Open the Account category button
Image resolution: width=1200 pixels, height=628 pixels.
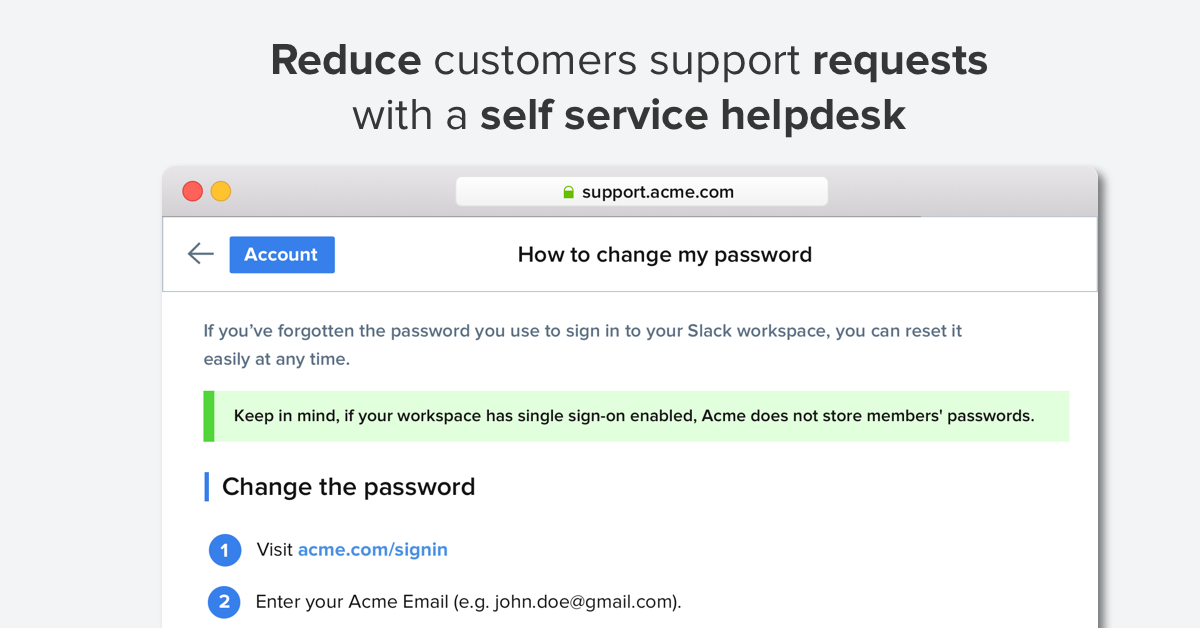(x=282, y=255)
